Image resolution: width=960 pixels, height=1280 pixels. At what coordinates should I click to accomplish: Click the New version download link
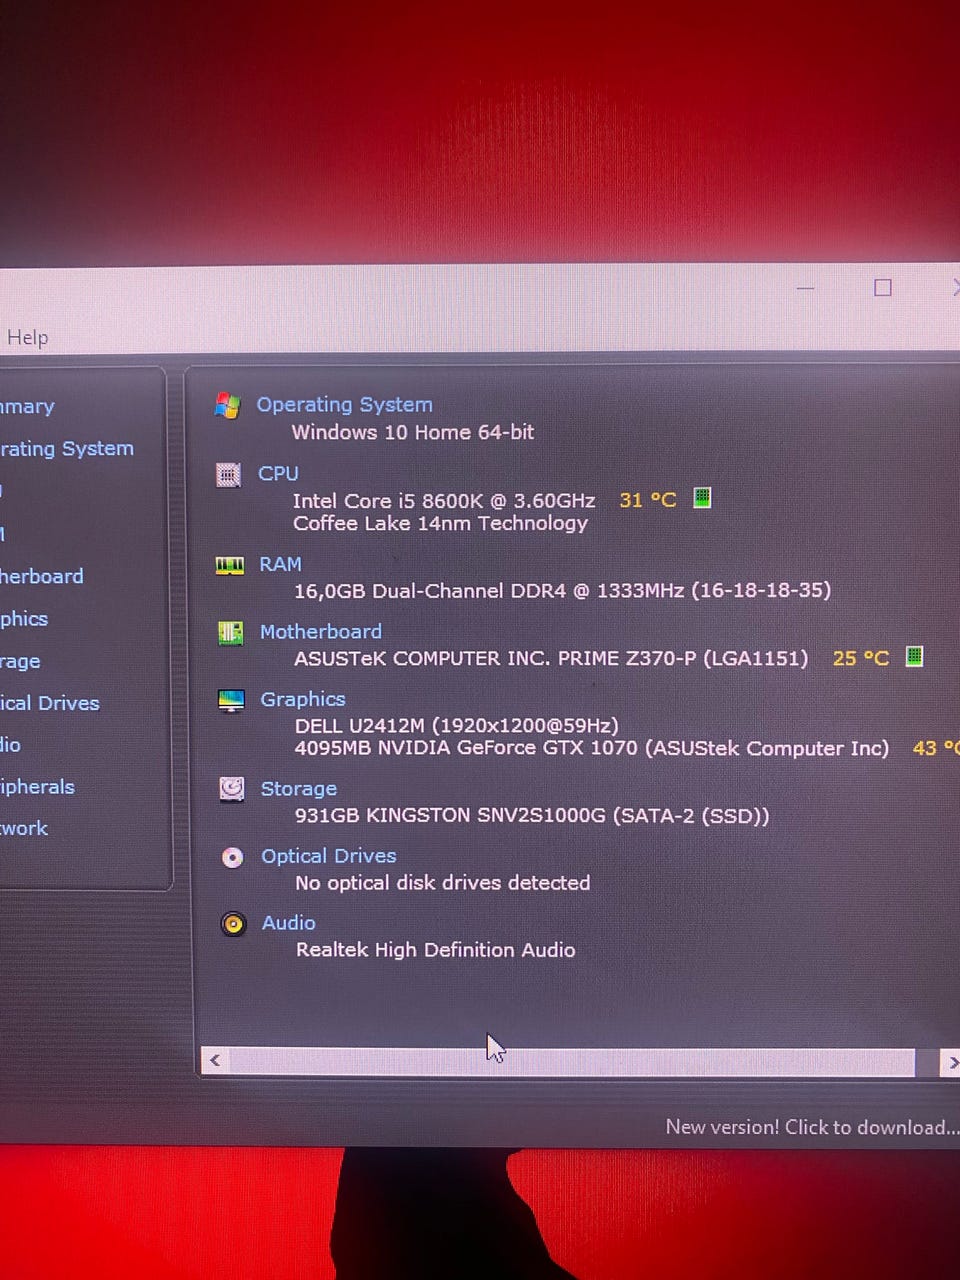pyautogui.click(x=812, y=1127)
